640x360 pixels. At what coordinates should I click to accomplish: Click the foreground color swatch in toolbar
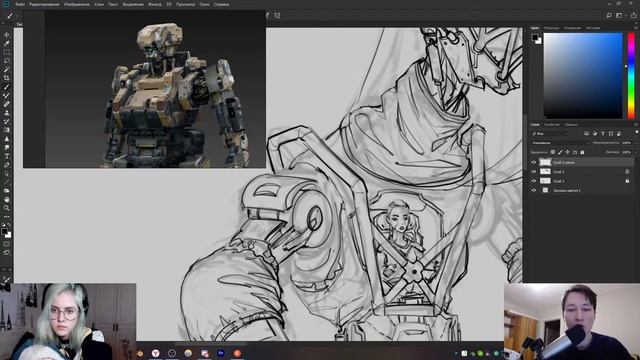pos(4,232)
